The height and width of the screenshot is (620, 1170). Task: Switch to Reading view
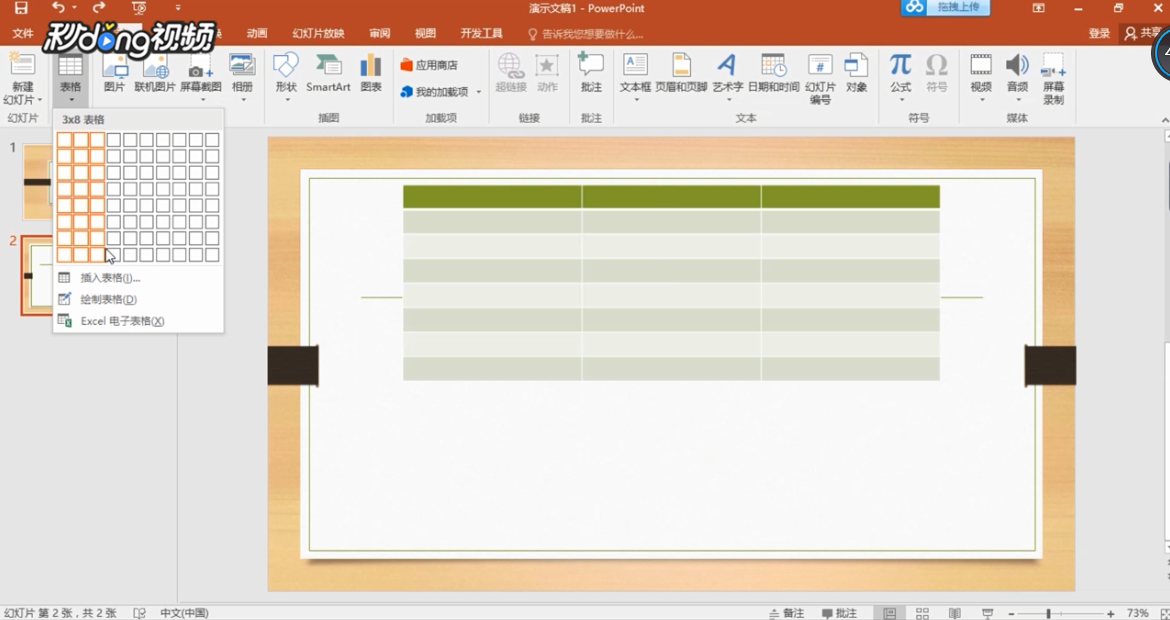pyautogui.click(x=954, y=613)
